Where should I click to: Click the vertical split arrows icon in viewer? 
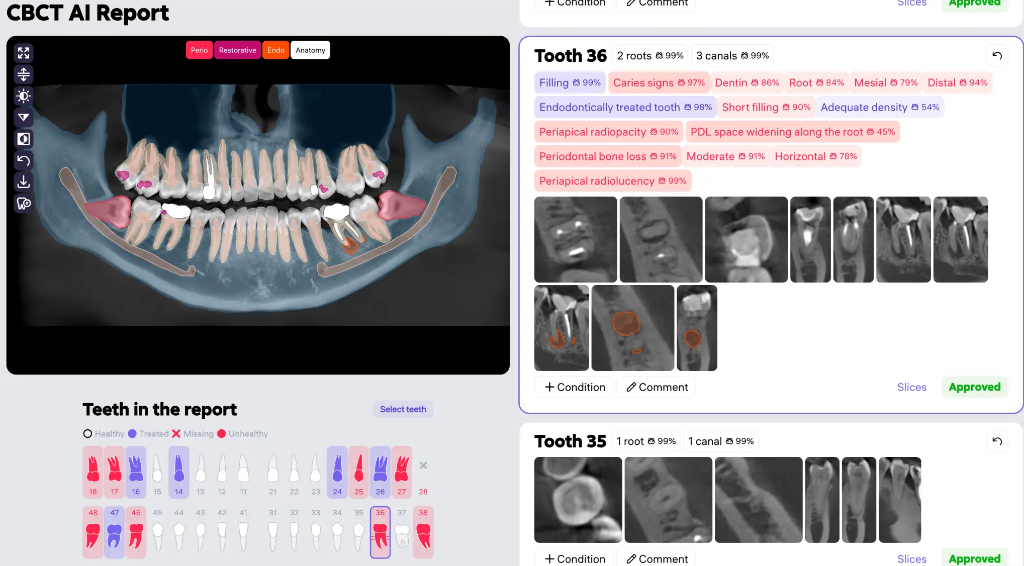(24, 75)
